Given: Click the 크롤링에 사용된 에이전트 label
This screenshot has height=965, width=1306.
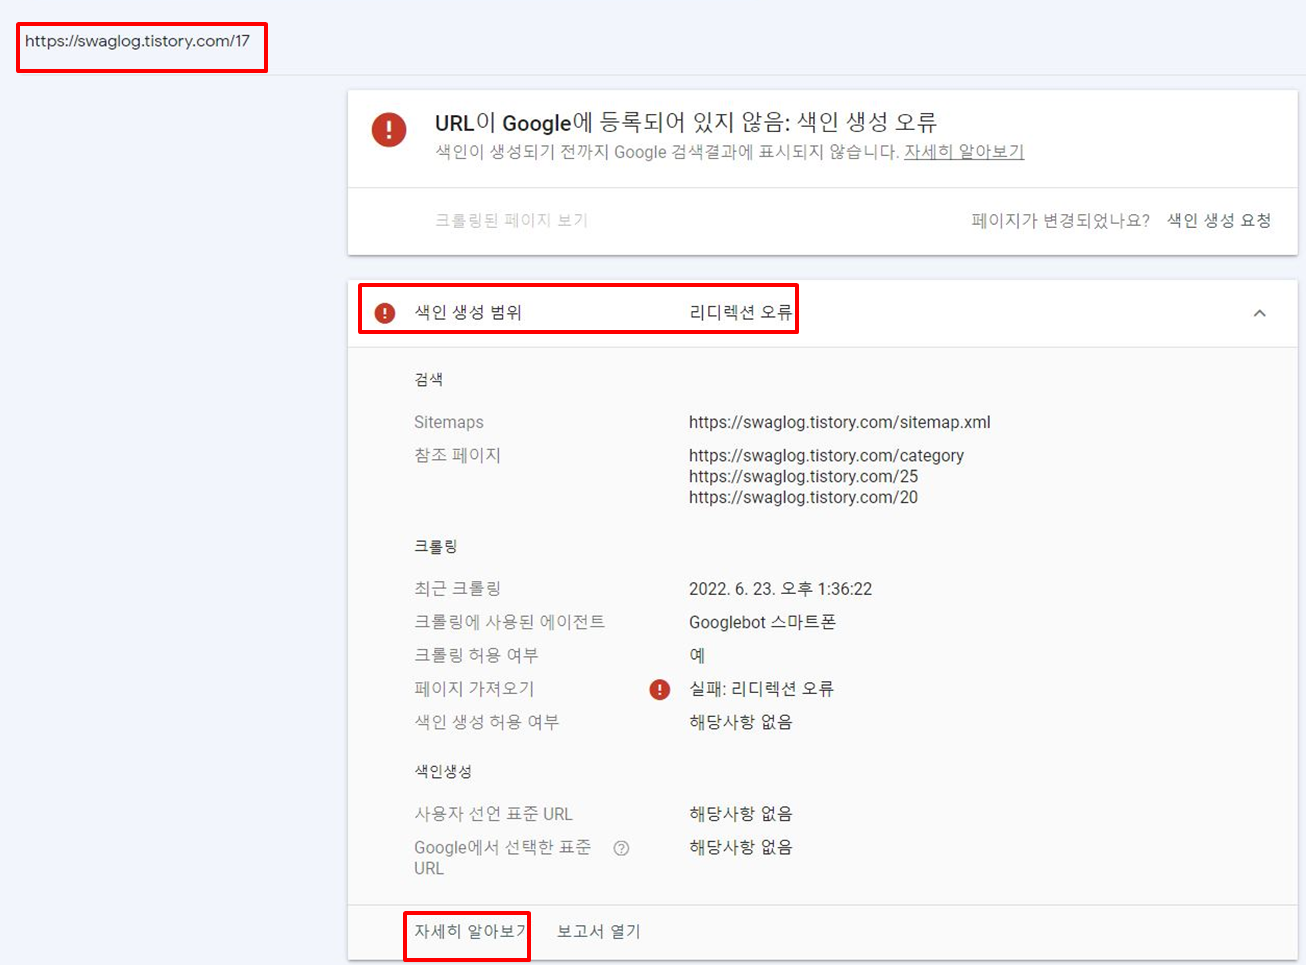Looking at the screenshot, I should point(510,622).
